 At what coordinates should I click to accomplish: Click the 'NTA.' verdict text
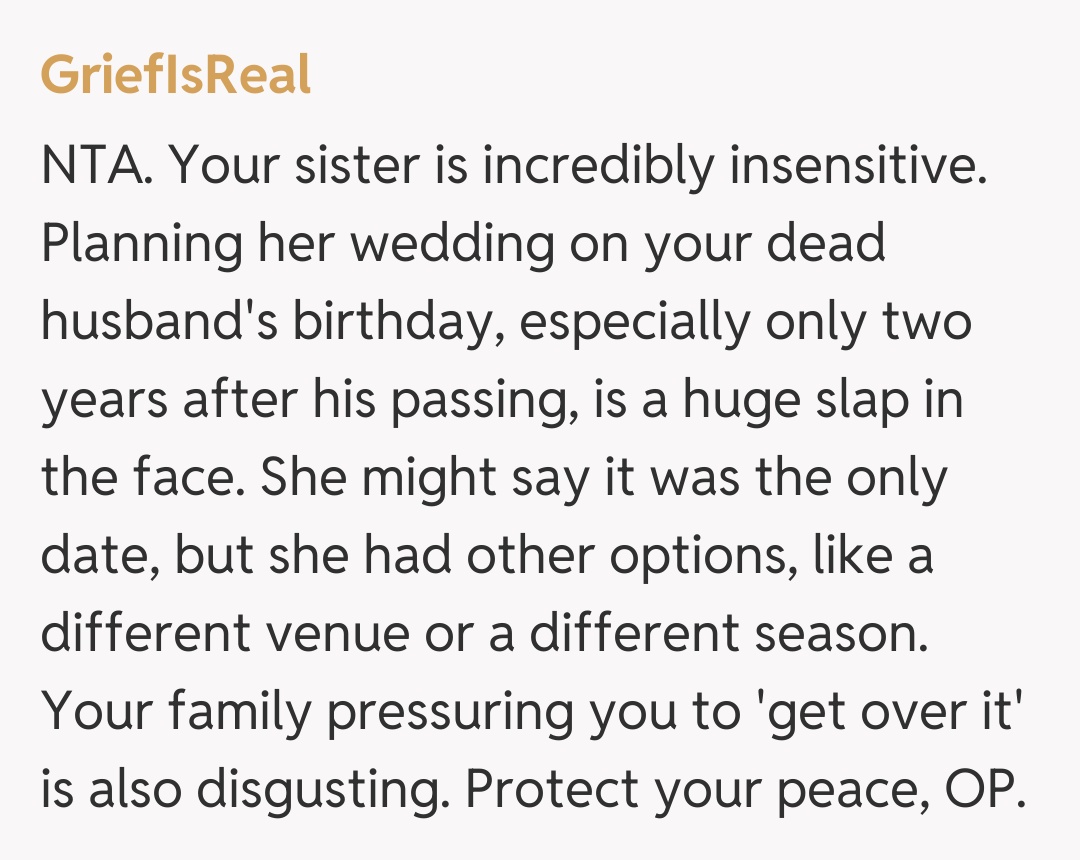[x=97, y=167]
